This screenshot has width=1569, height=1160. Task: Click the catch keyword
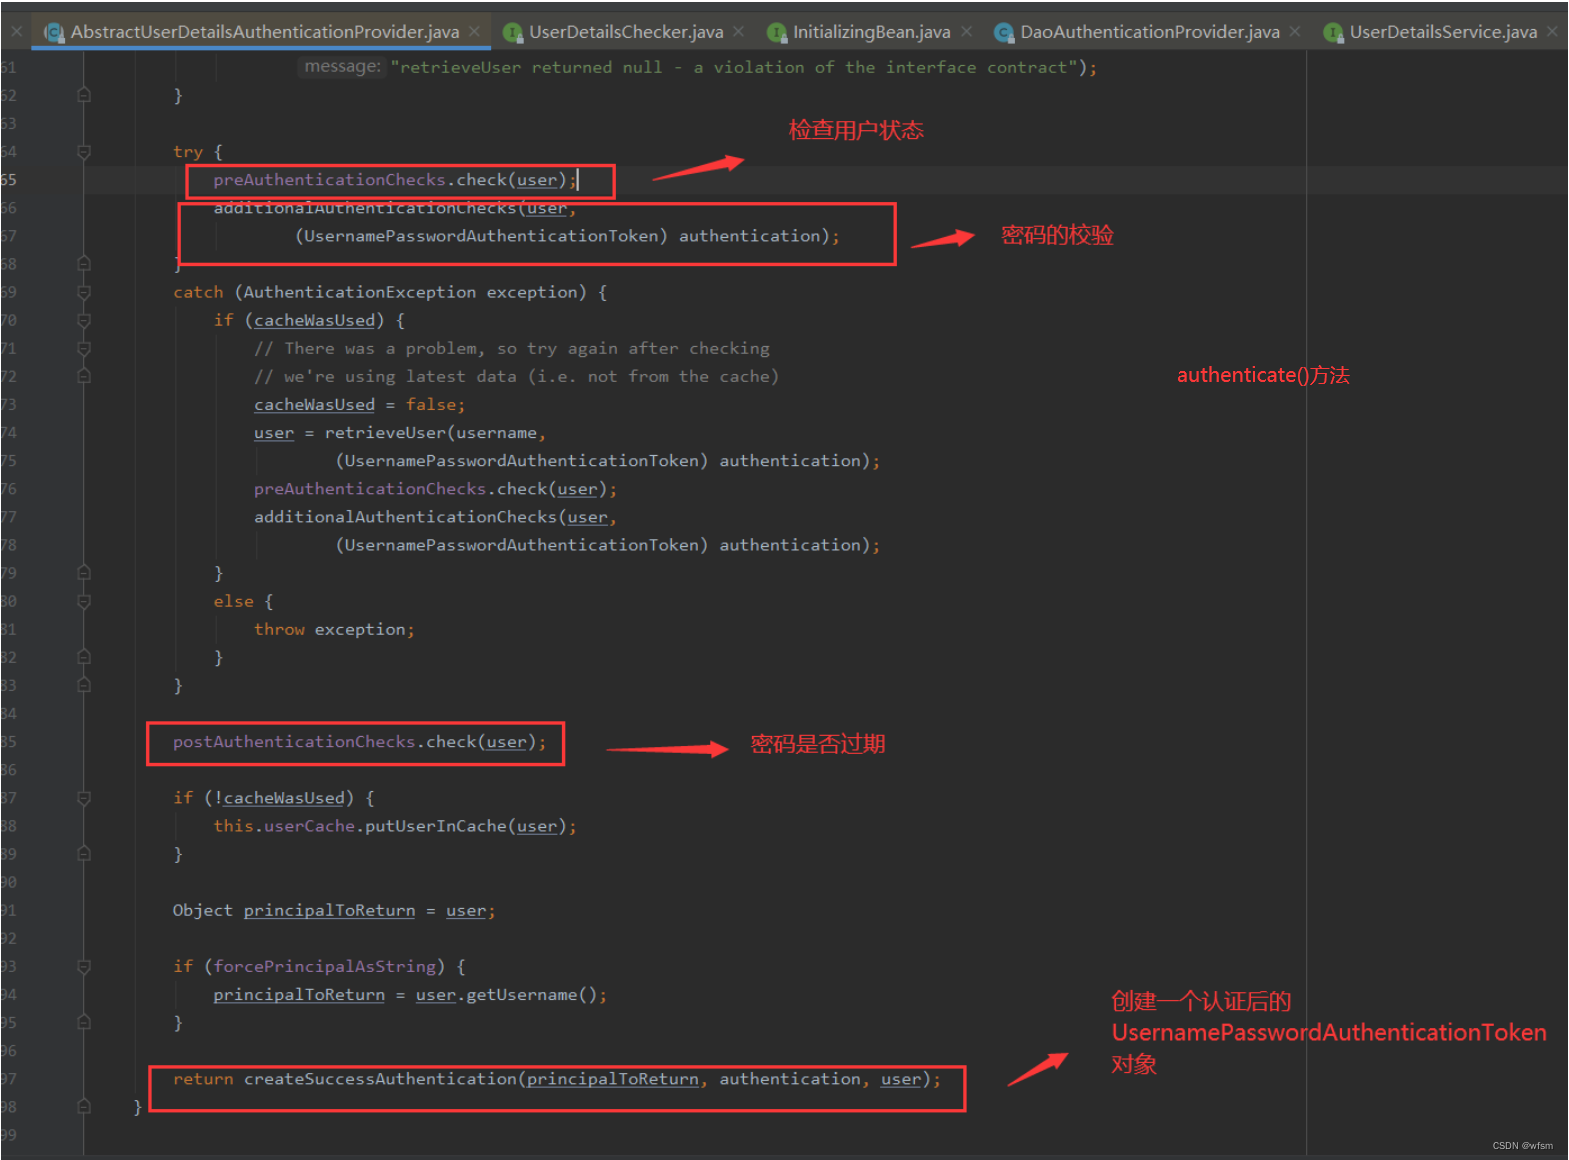(198, 293)
